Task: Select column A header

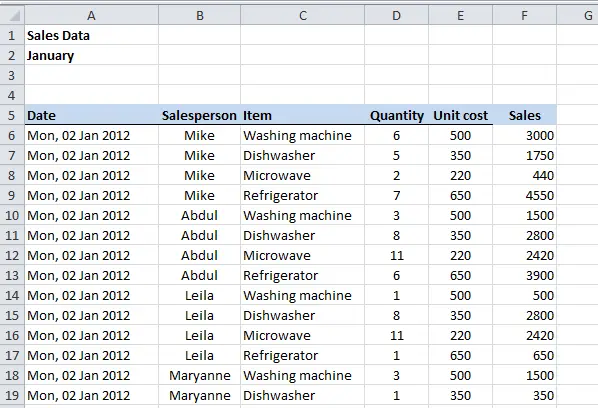Action: click(92, 16)
